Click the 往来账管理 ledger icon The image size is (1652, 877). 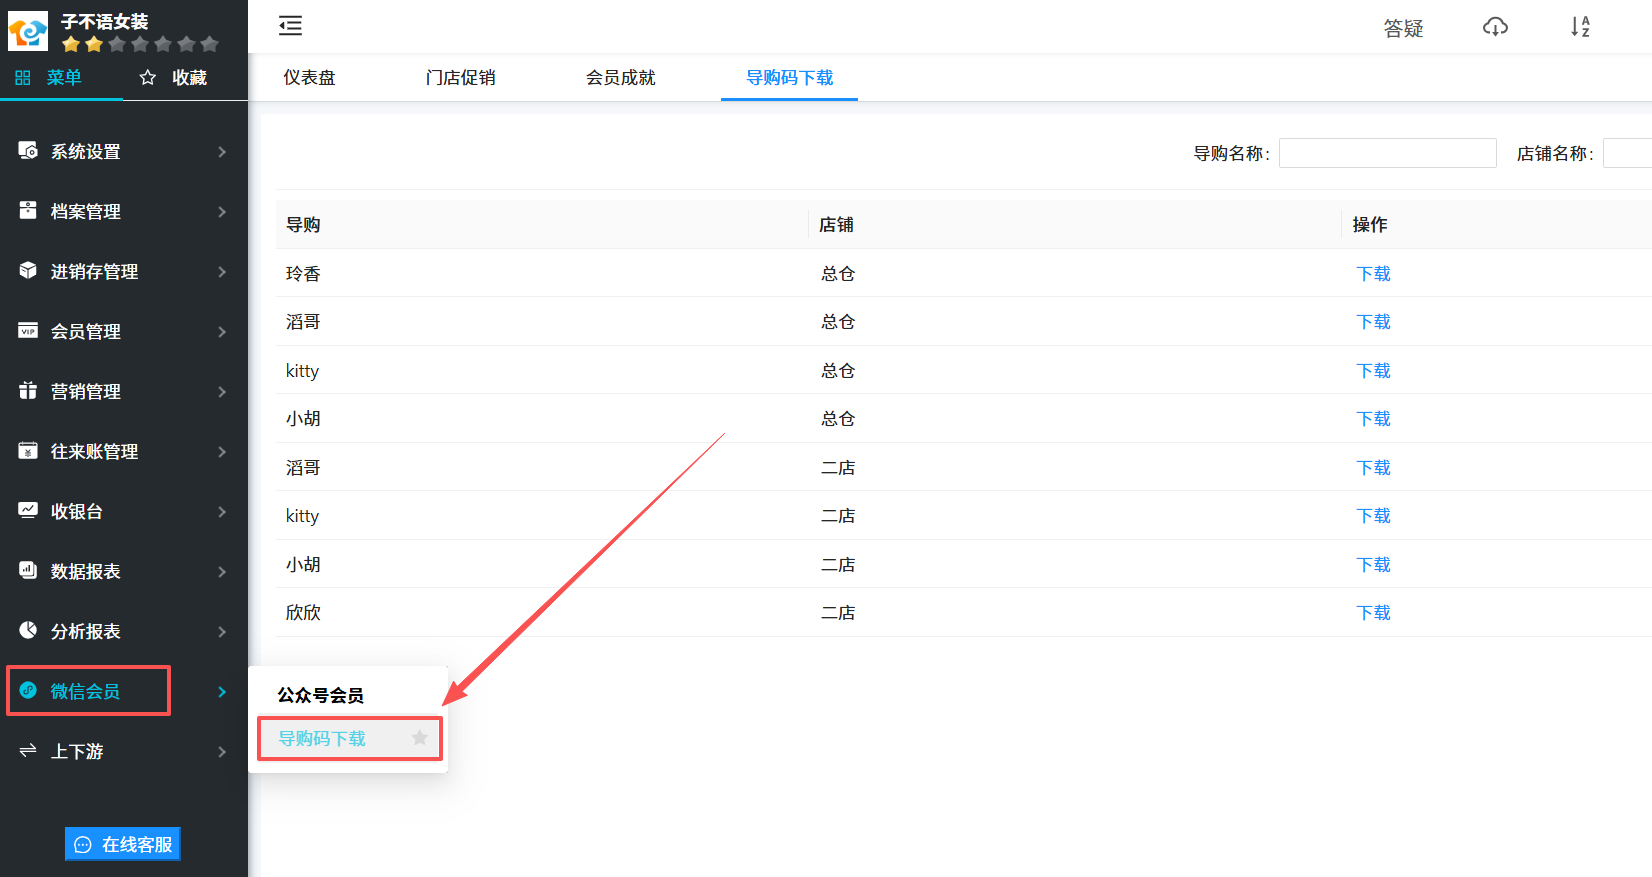[28, 450]
